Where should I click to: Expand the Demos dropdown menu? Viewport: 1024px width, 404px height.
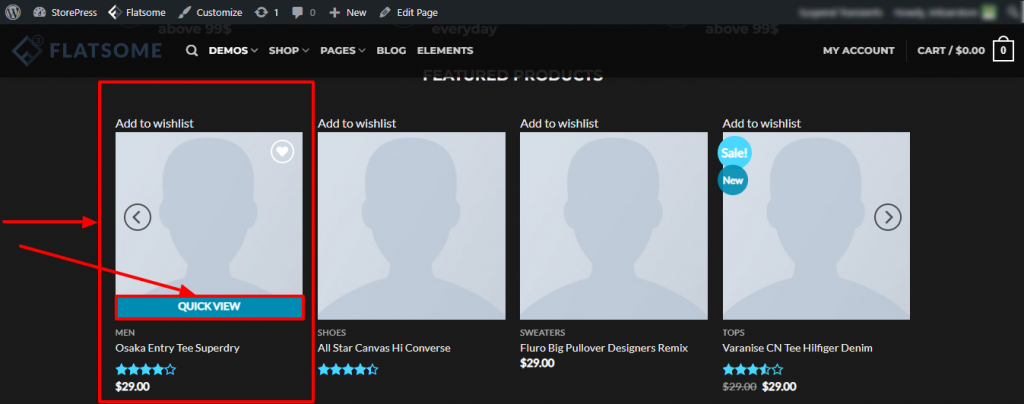click(233, 50)
